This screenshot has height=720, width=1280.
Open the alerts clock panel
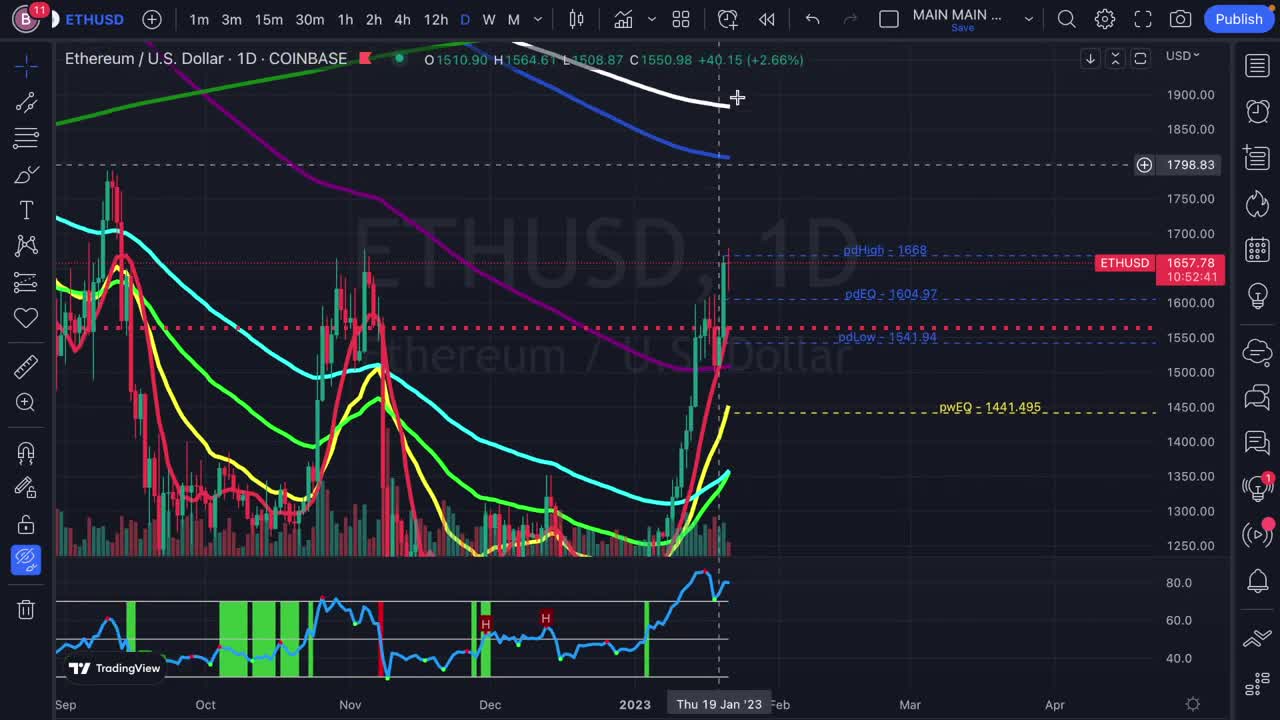click(1257, 111)
